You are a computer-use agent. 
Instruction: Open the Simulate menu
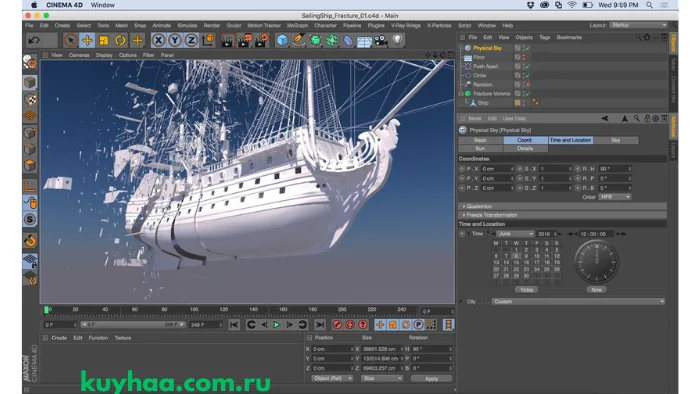point(187,25)
